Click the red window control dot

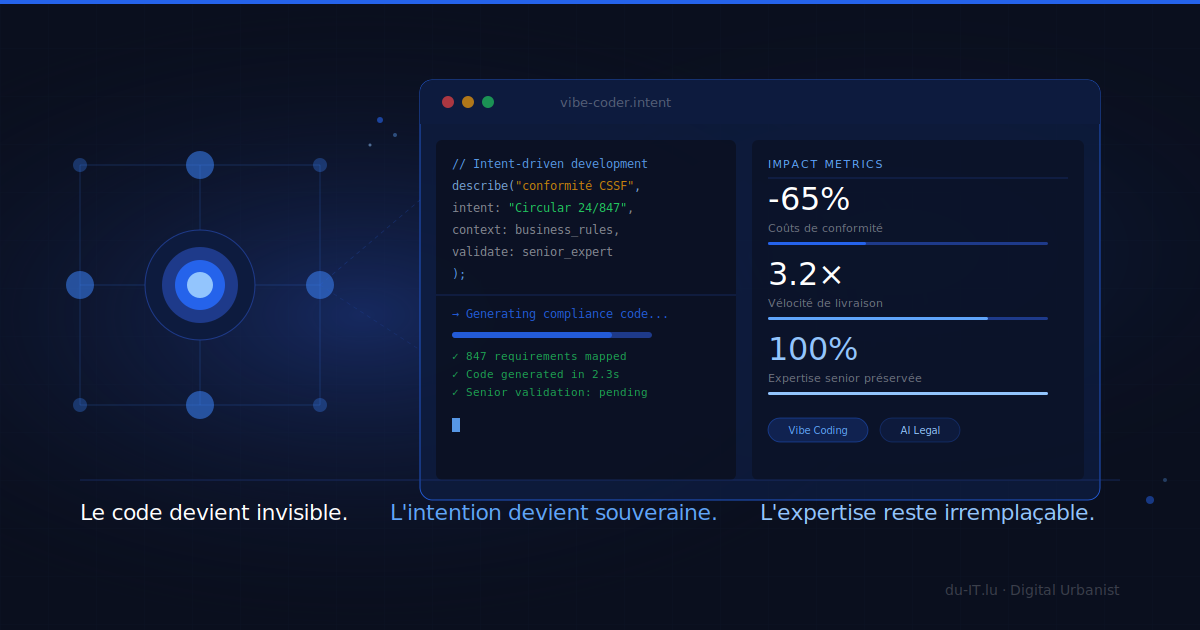click(x=447, y=101)
